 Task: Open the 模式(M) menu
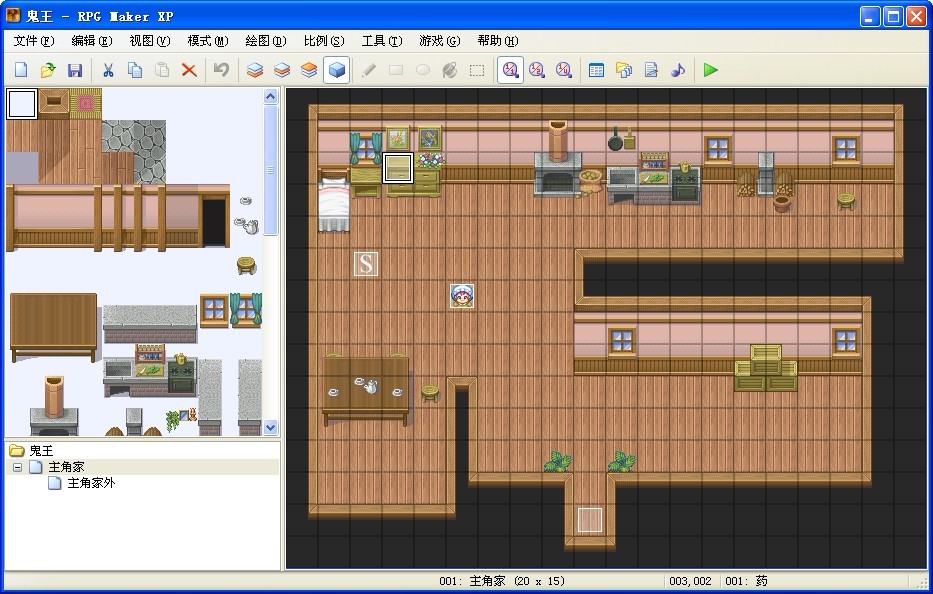[208, 41]
